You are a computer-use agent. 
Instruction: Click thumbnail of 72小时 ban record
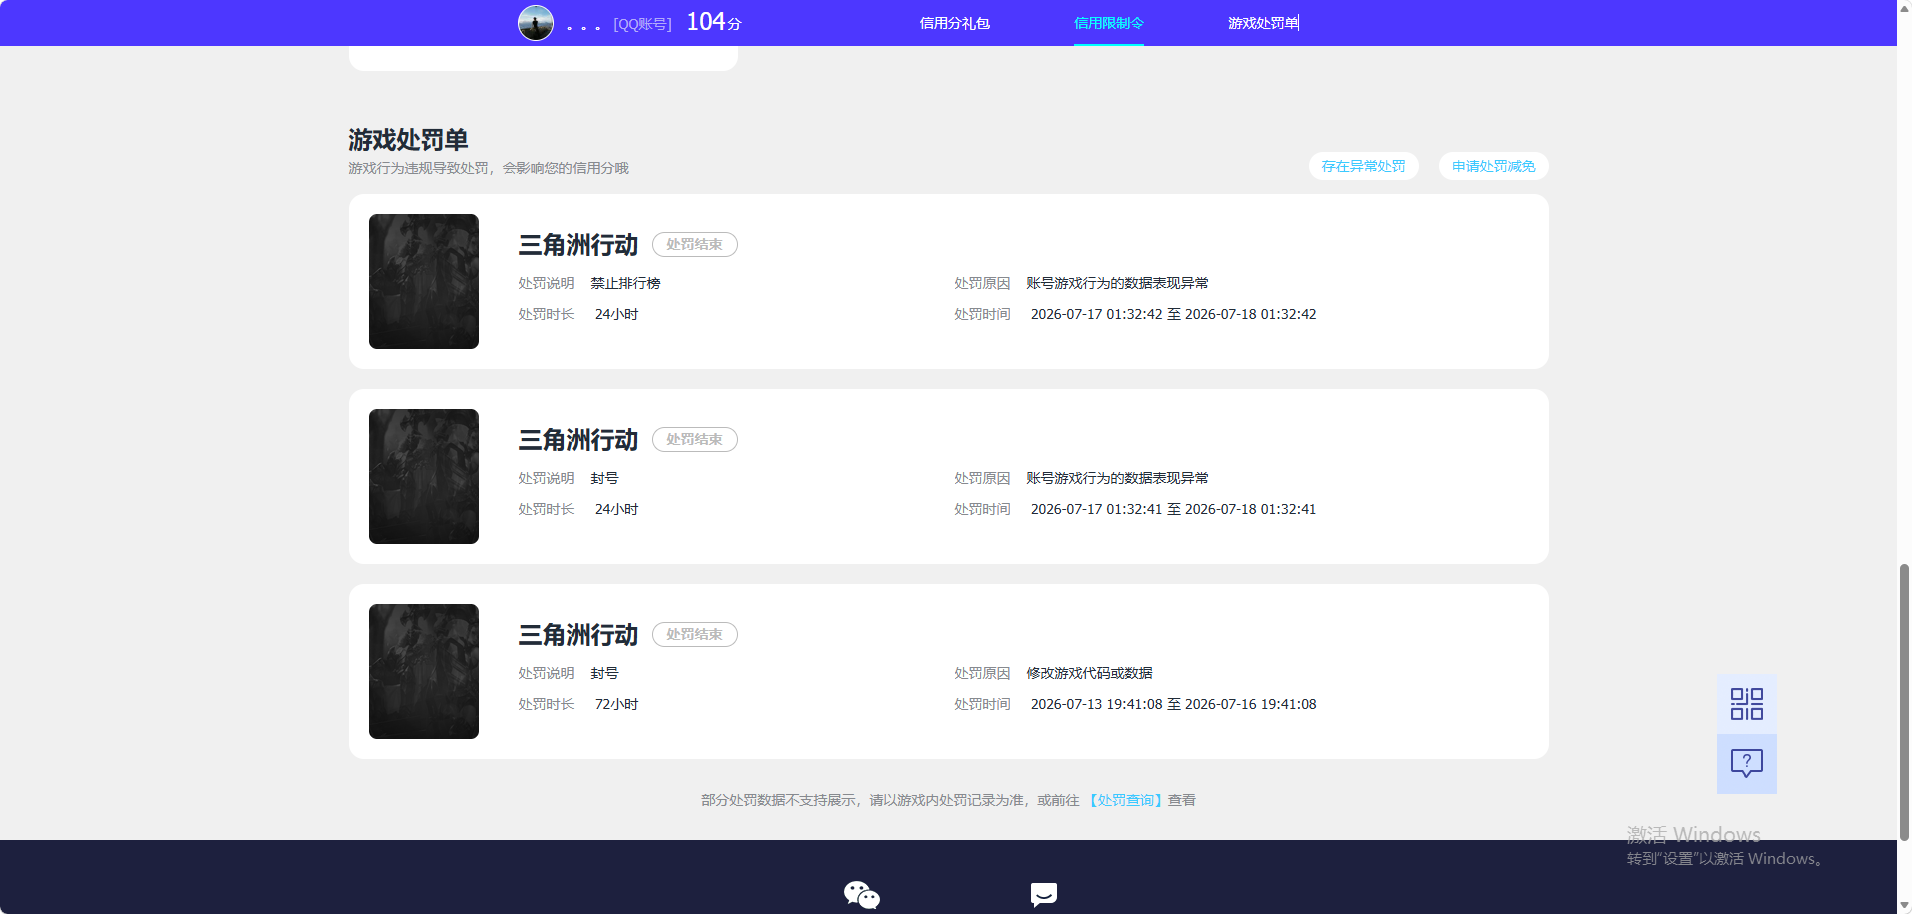click(x=424, y=671)
